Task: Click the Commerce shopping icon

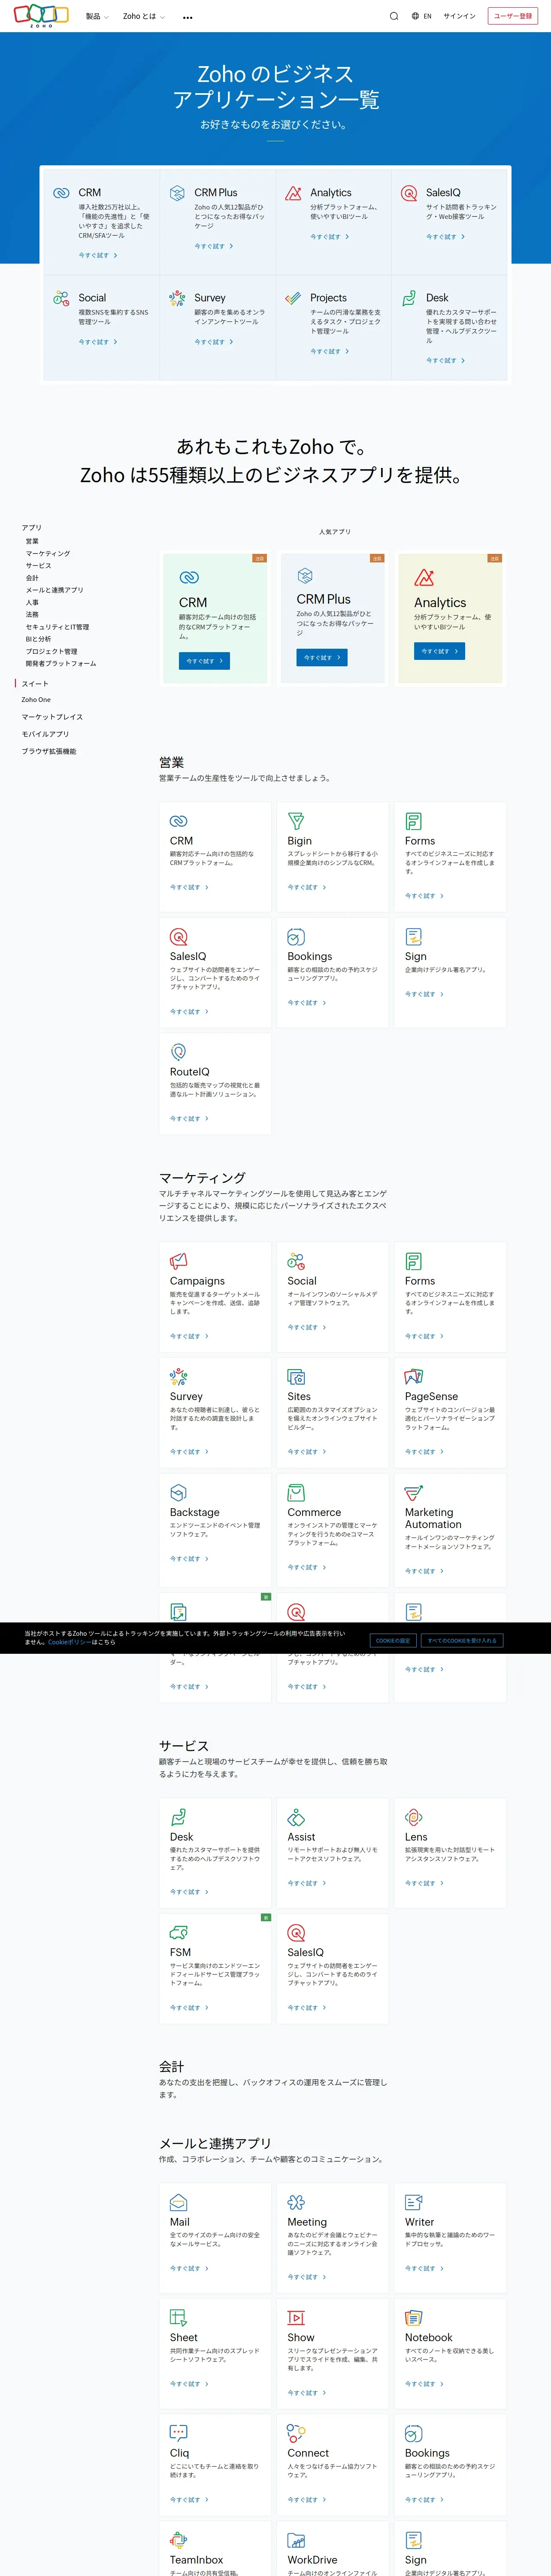Action: coord(296,1493)
